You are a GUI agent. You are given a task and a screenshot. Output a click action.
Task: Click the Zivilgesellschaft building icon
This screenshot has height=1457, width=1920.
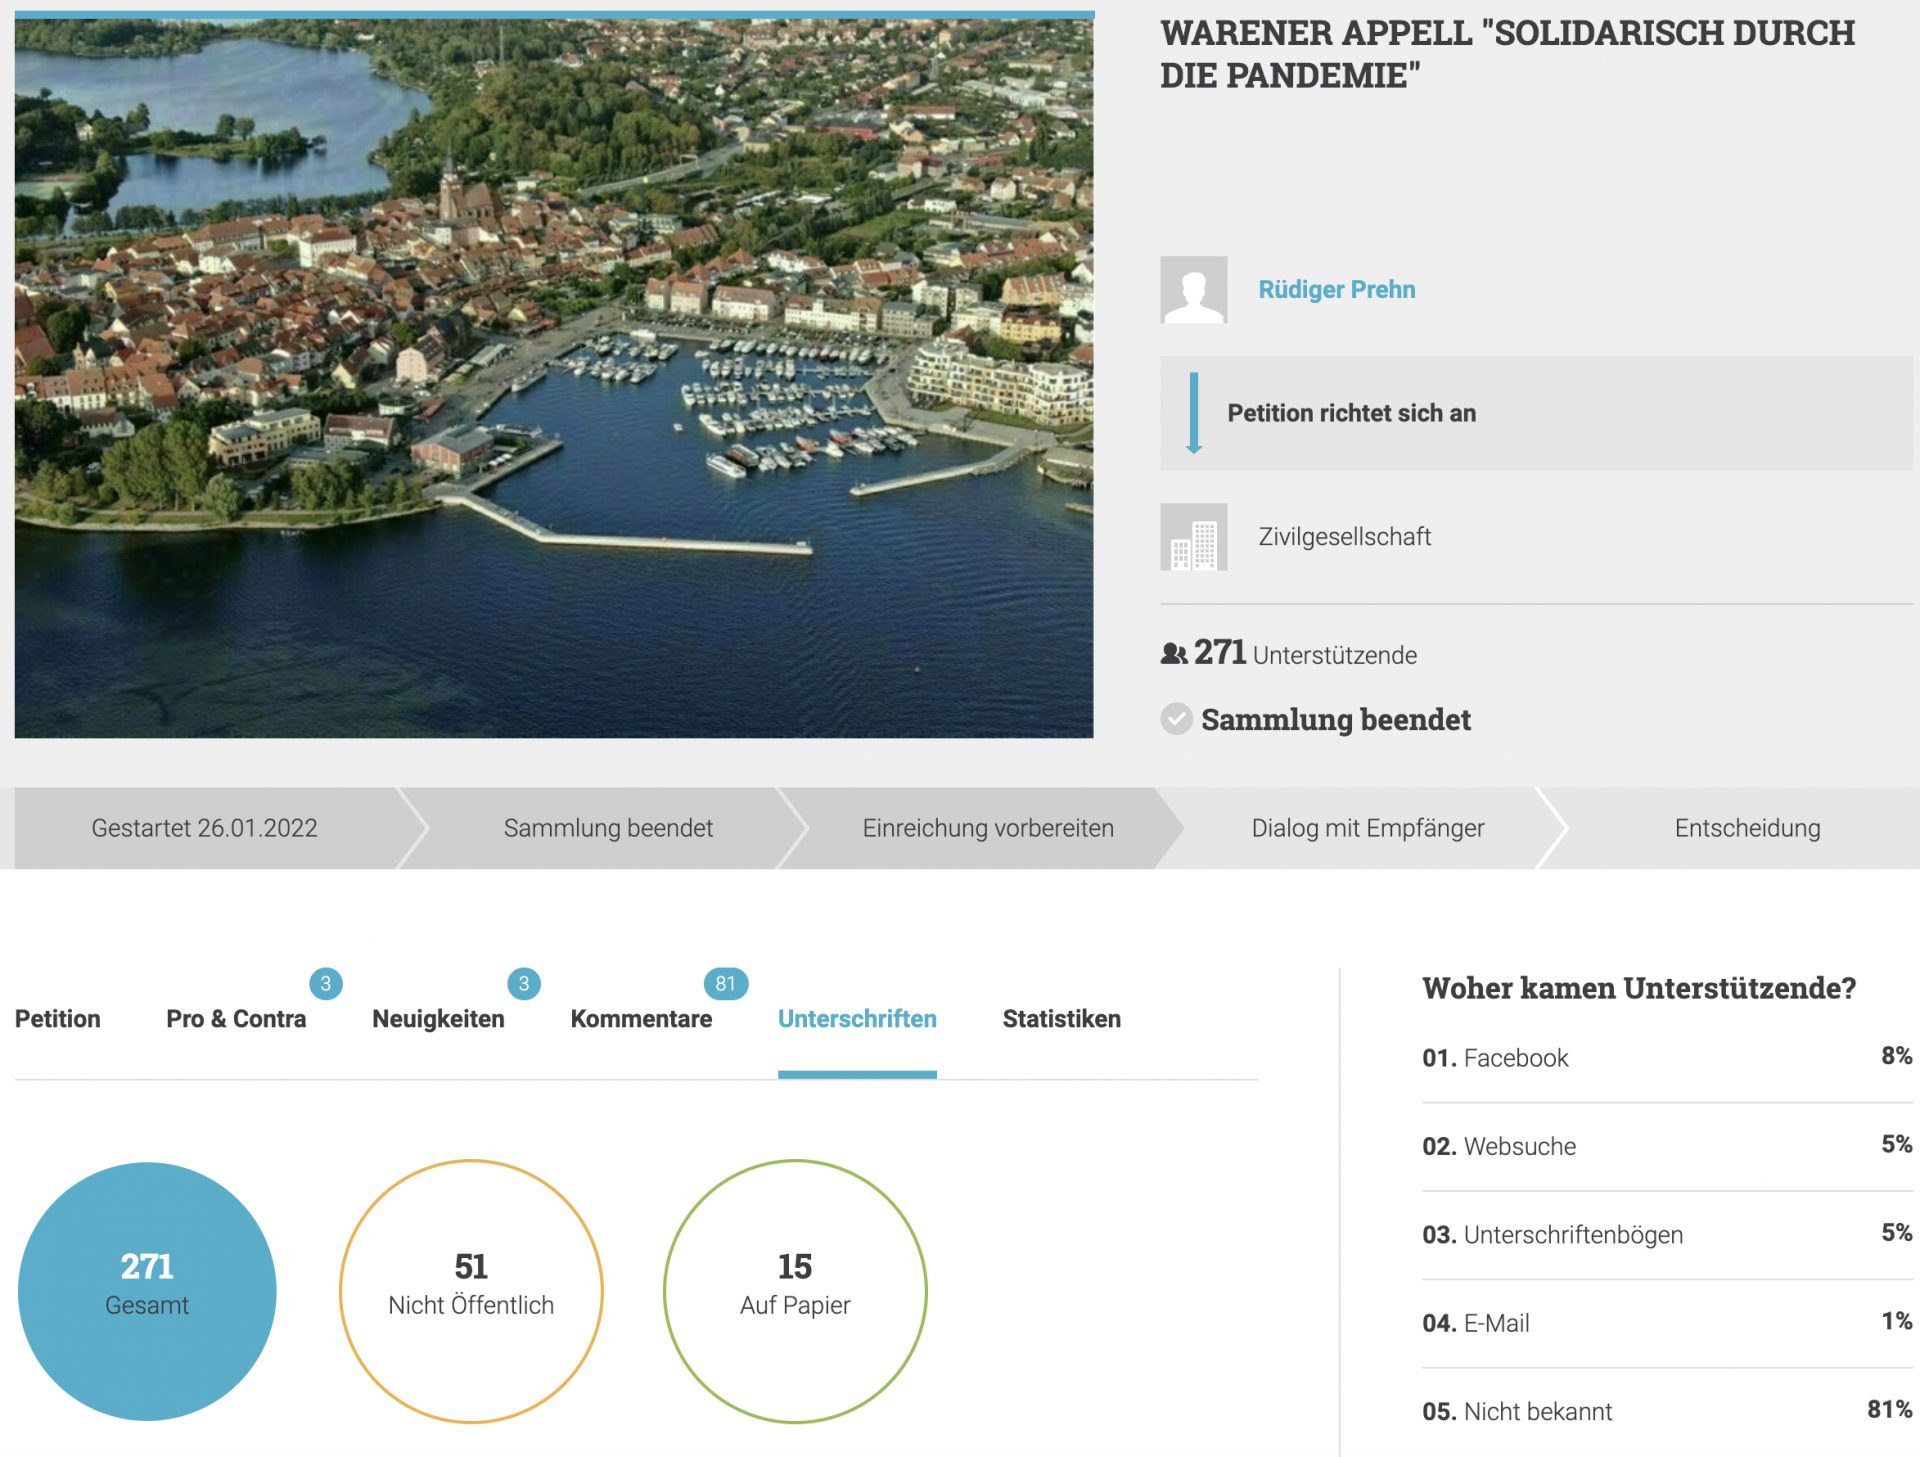[1193, 537]
